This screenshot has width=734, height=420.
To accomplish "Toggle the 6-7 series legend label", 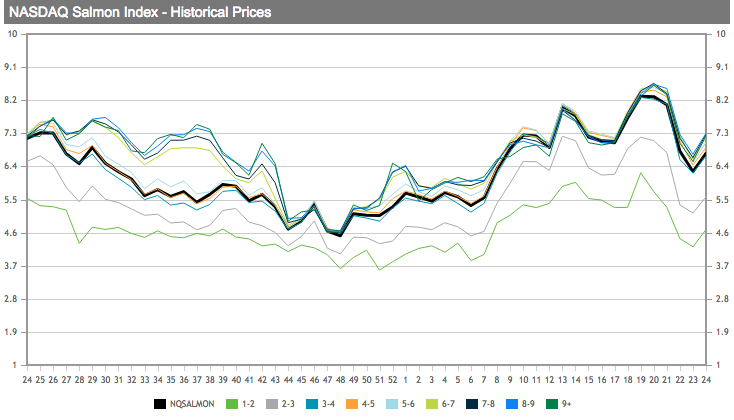I will click(x=448, y=404).
